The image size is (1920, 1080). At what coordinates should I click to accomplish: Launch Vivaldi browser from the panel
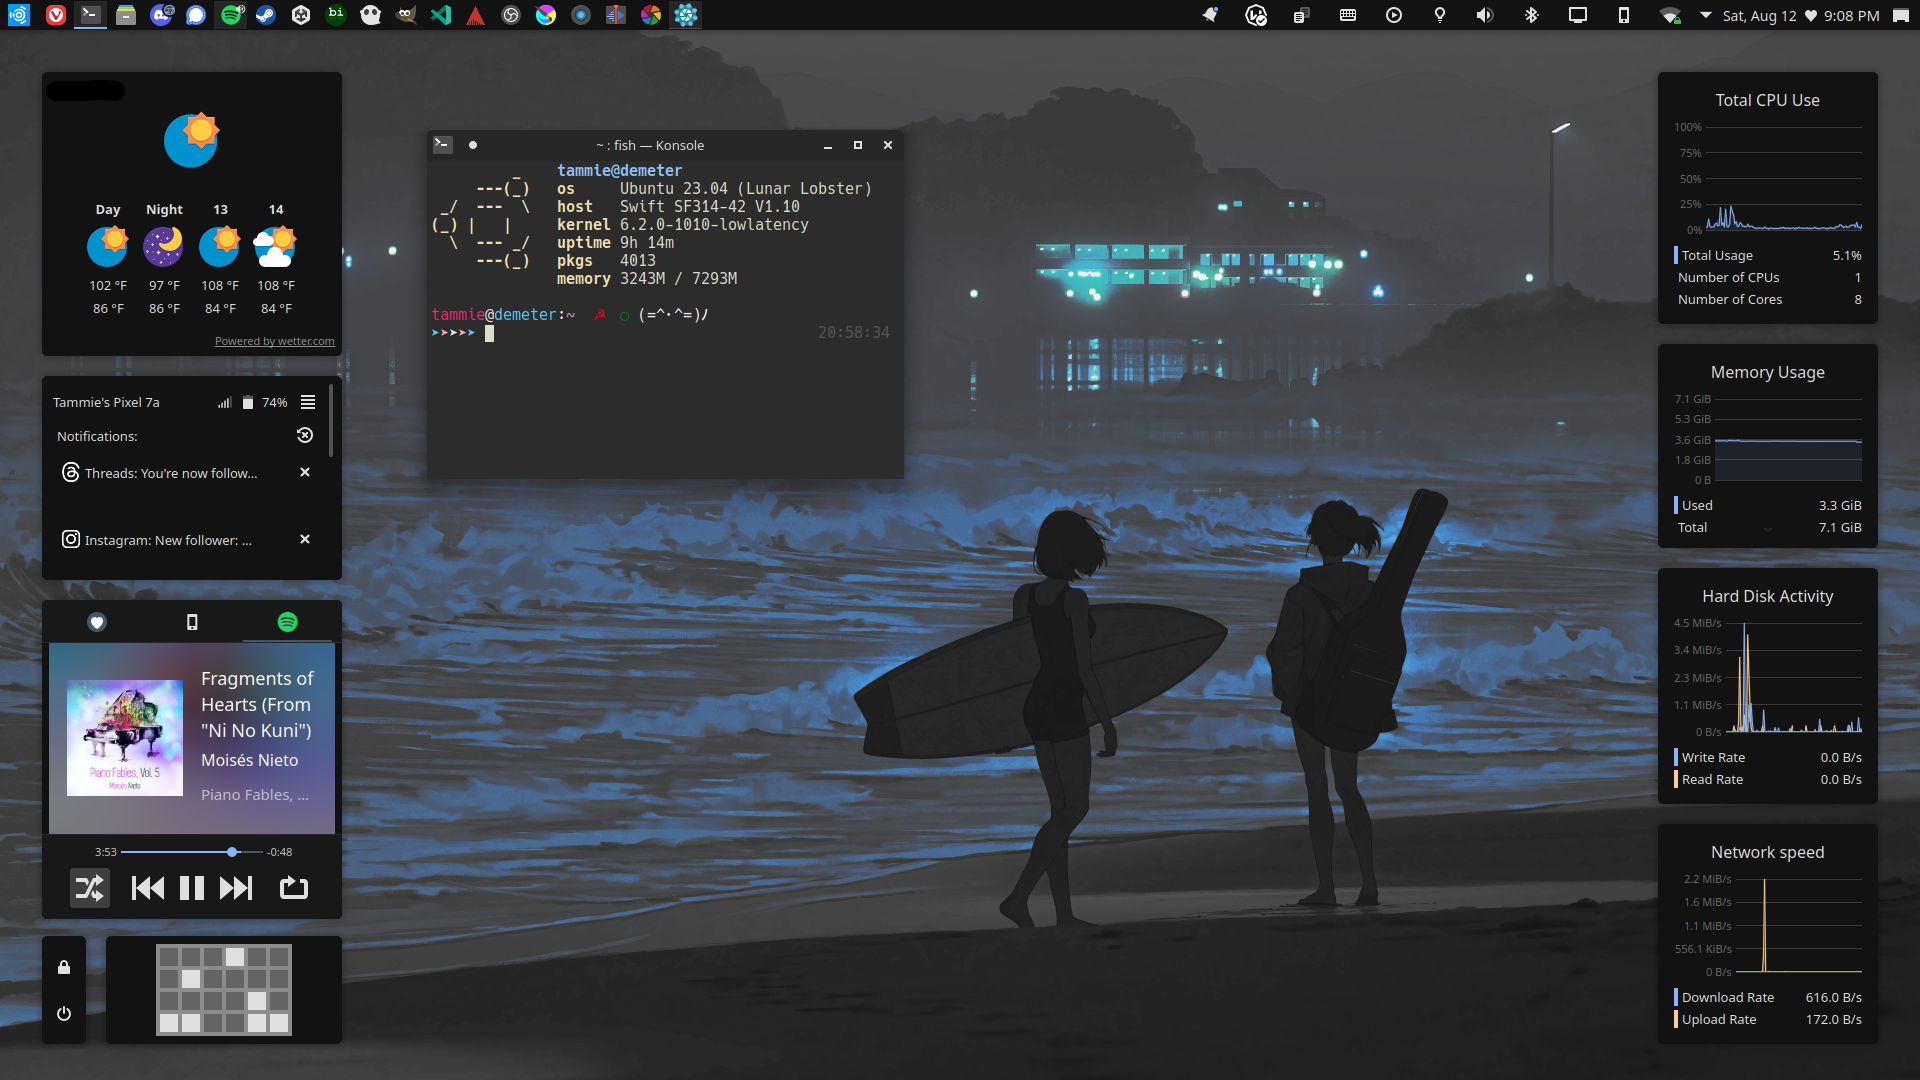pos(56,15)
